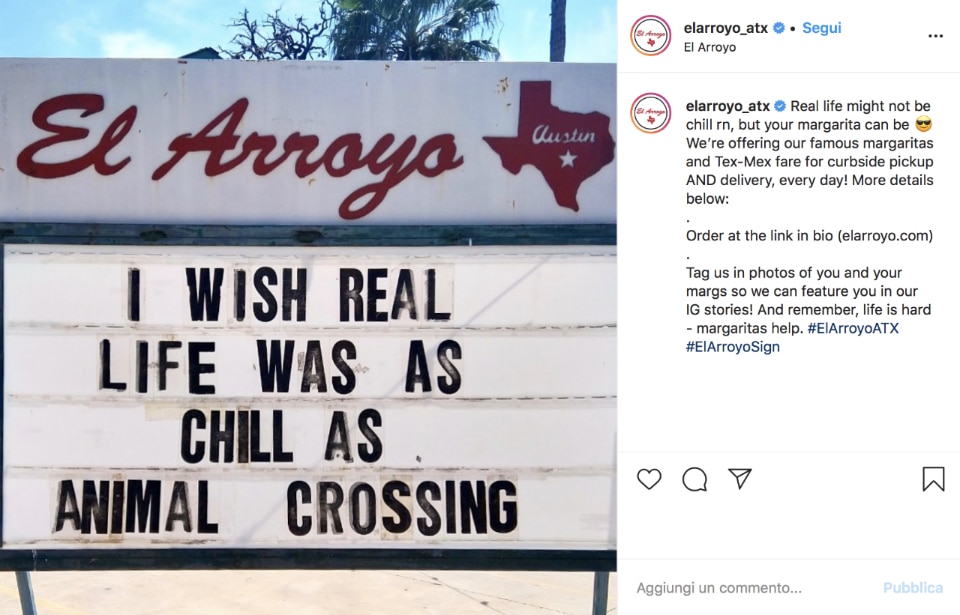Click verified badge in the caption
The image size is (960, 615).
780,106
